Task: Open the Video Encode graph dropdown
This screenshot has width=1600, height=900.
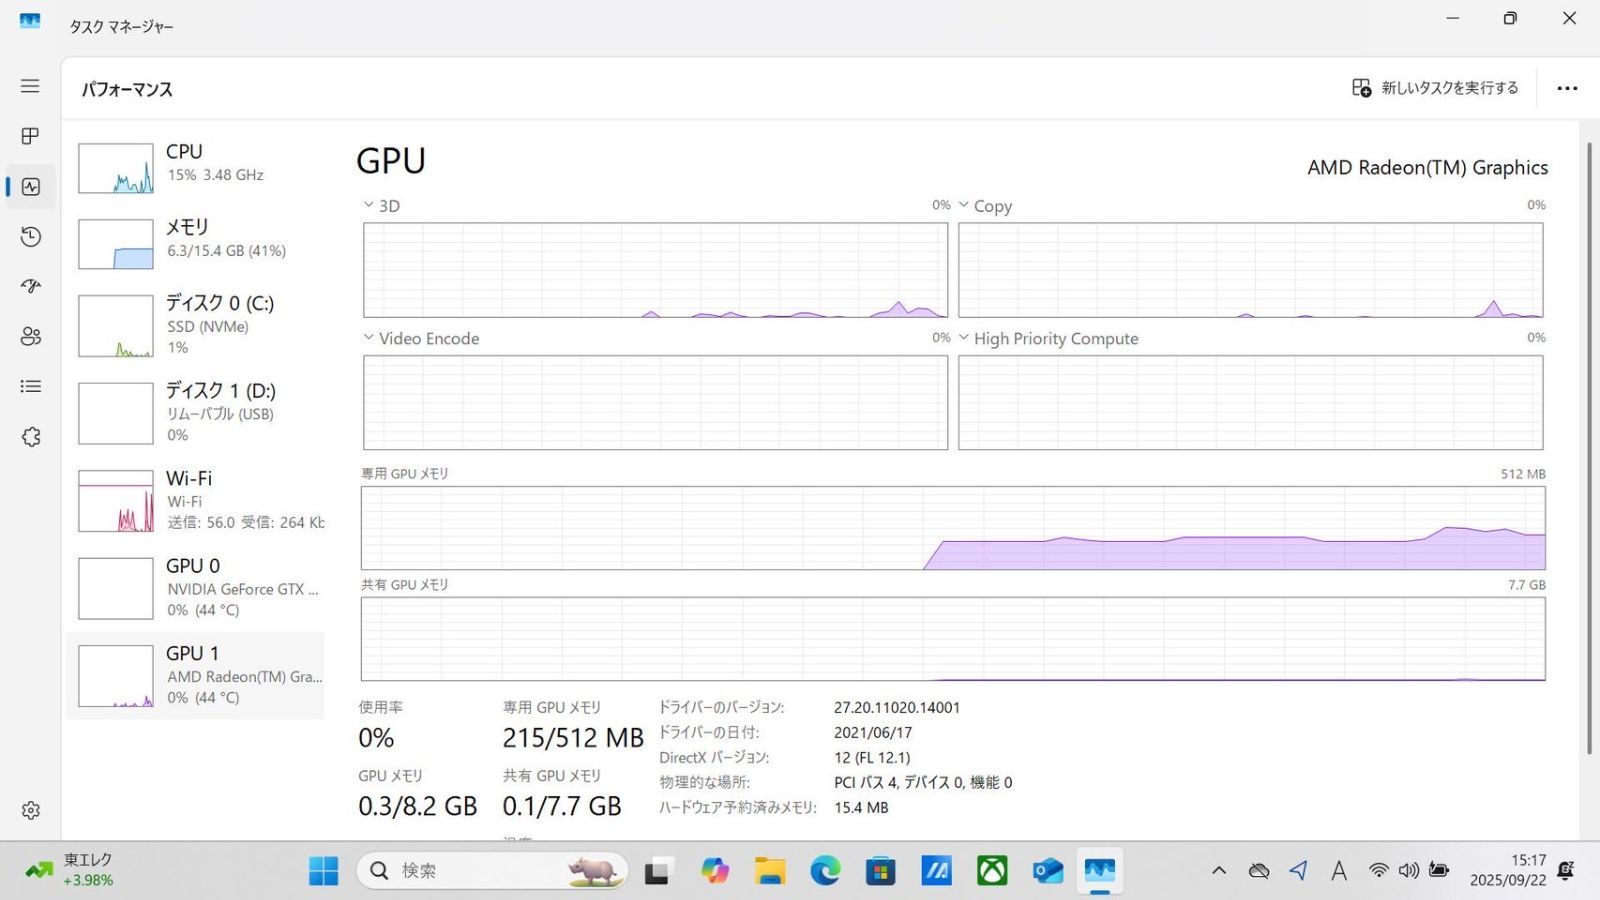Action: tap(368, 338)
